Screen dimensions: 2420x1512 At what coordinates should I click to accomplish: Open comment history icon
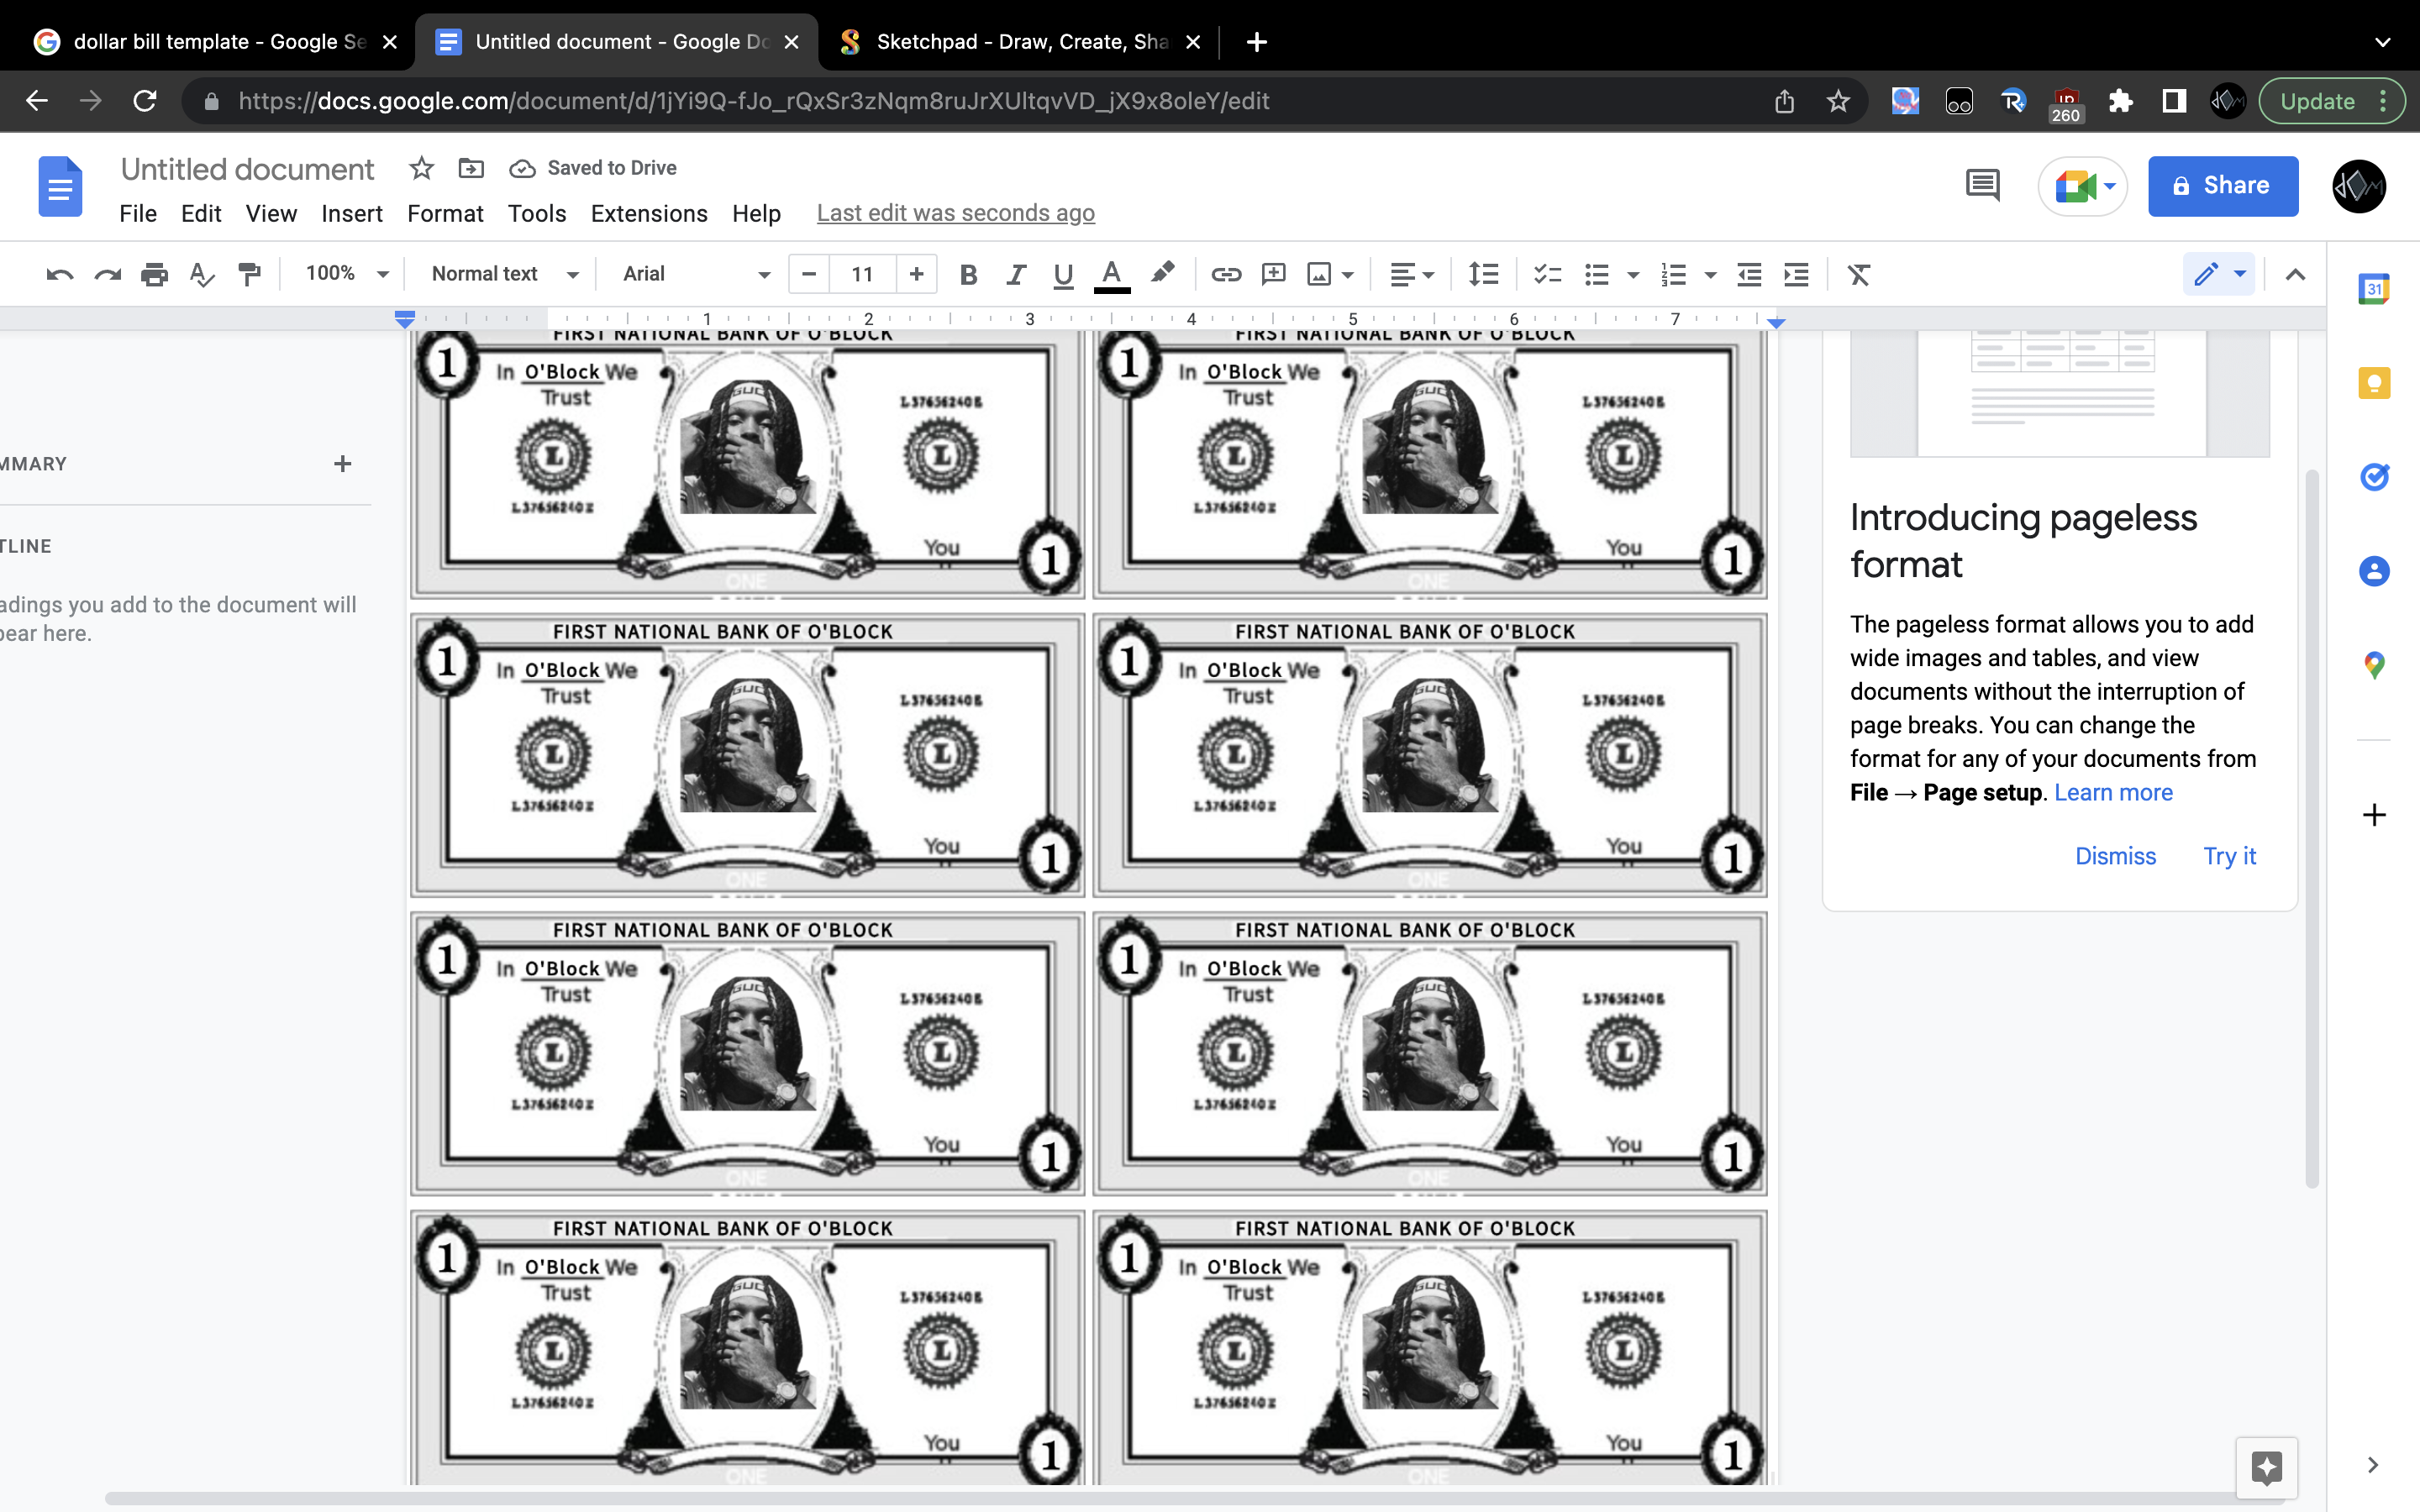point(1982,185)
